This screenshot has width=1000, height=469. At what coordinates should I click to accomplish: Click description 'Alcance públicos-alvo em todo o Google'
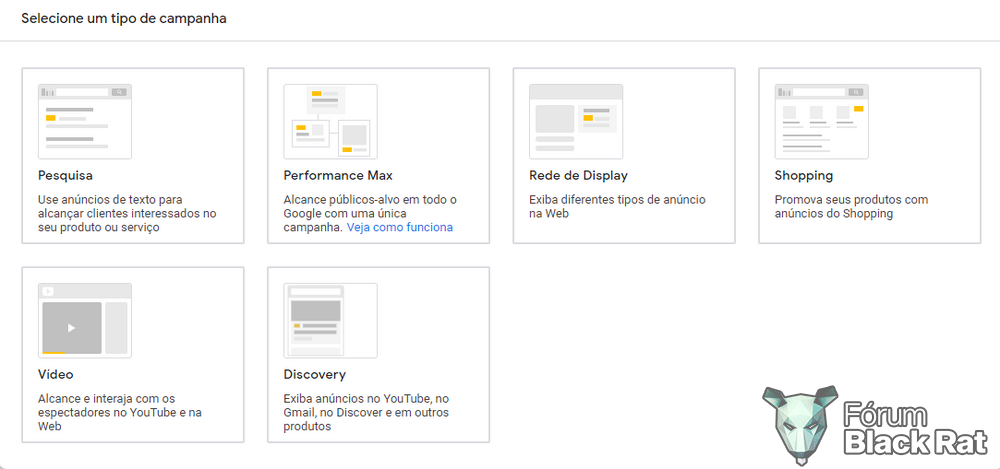370,213
